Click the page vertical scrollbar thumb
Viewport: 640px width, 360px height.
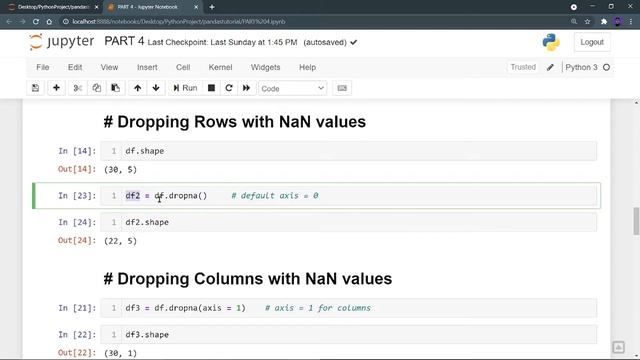click(x=636, y=221)
